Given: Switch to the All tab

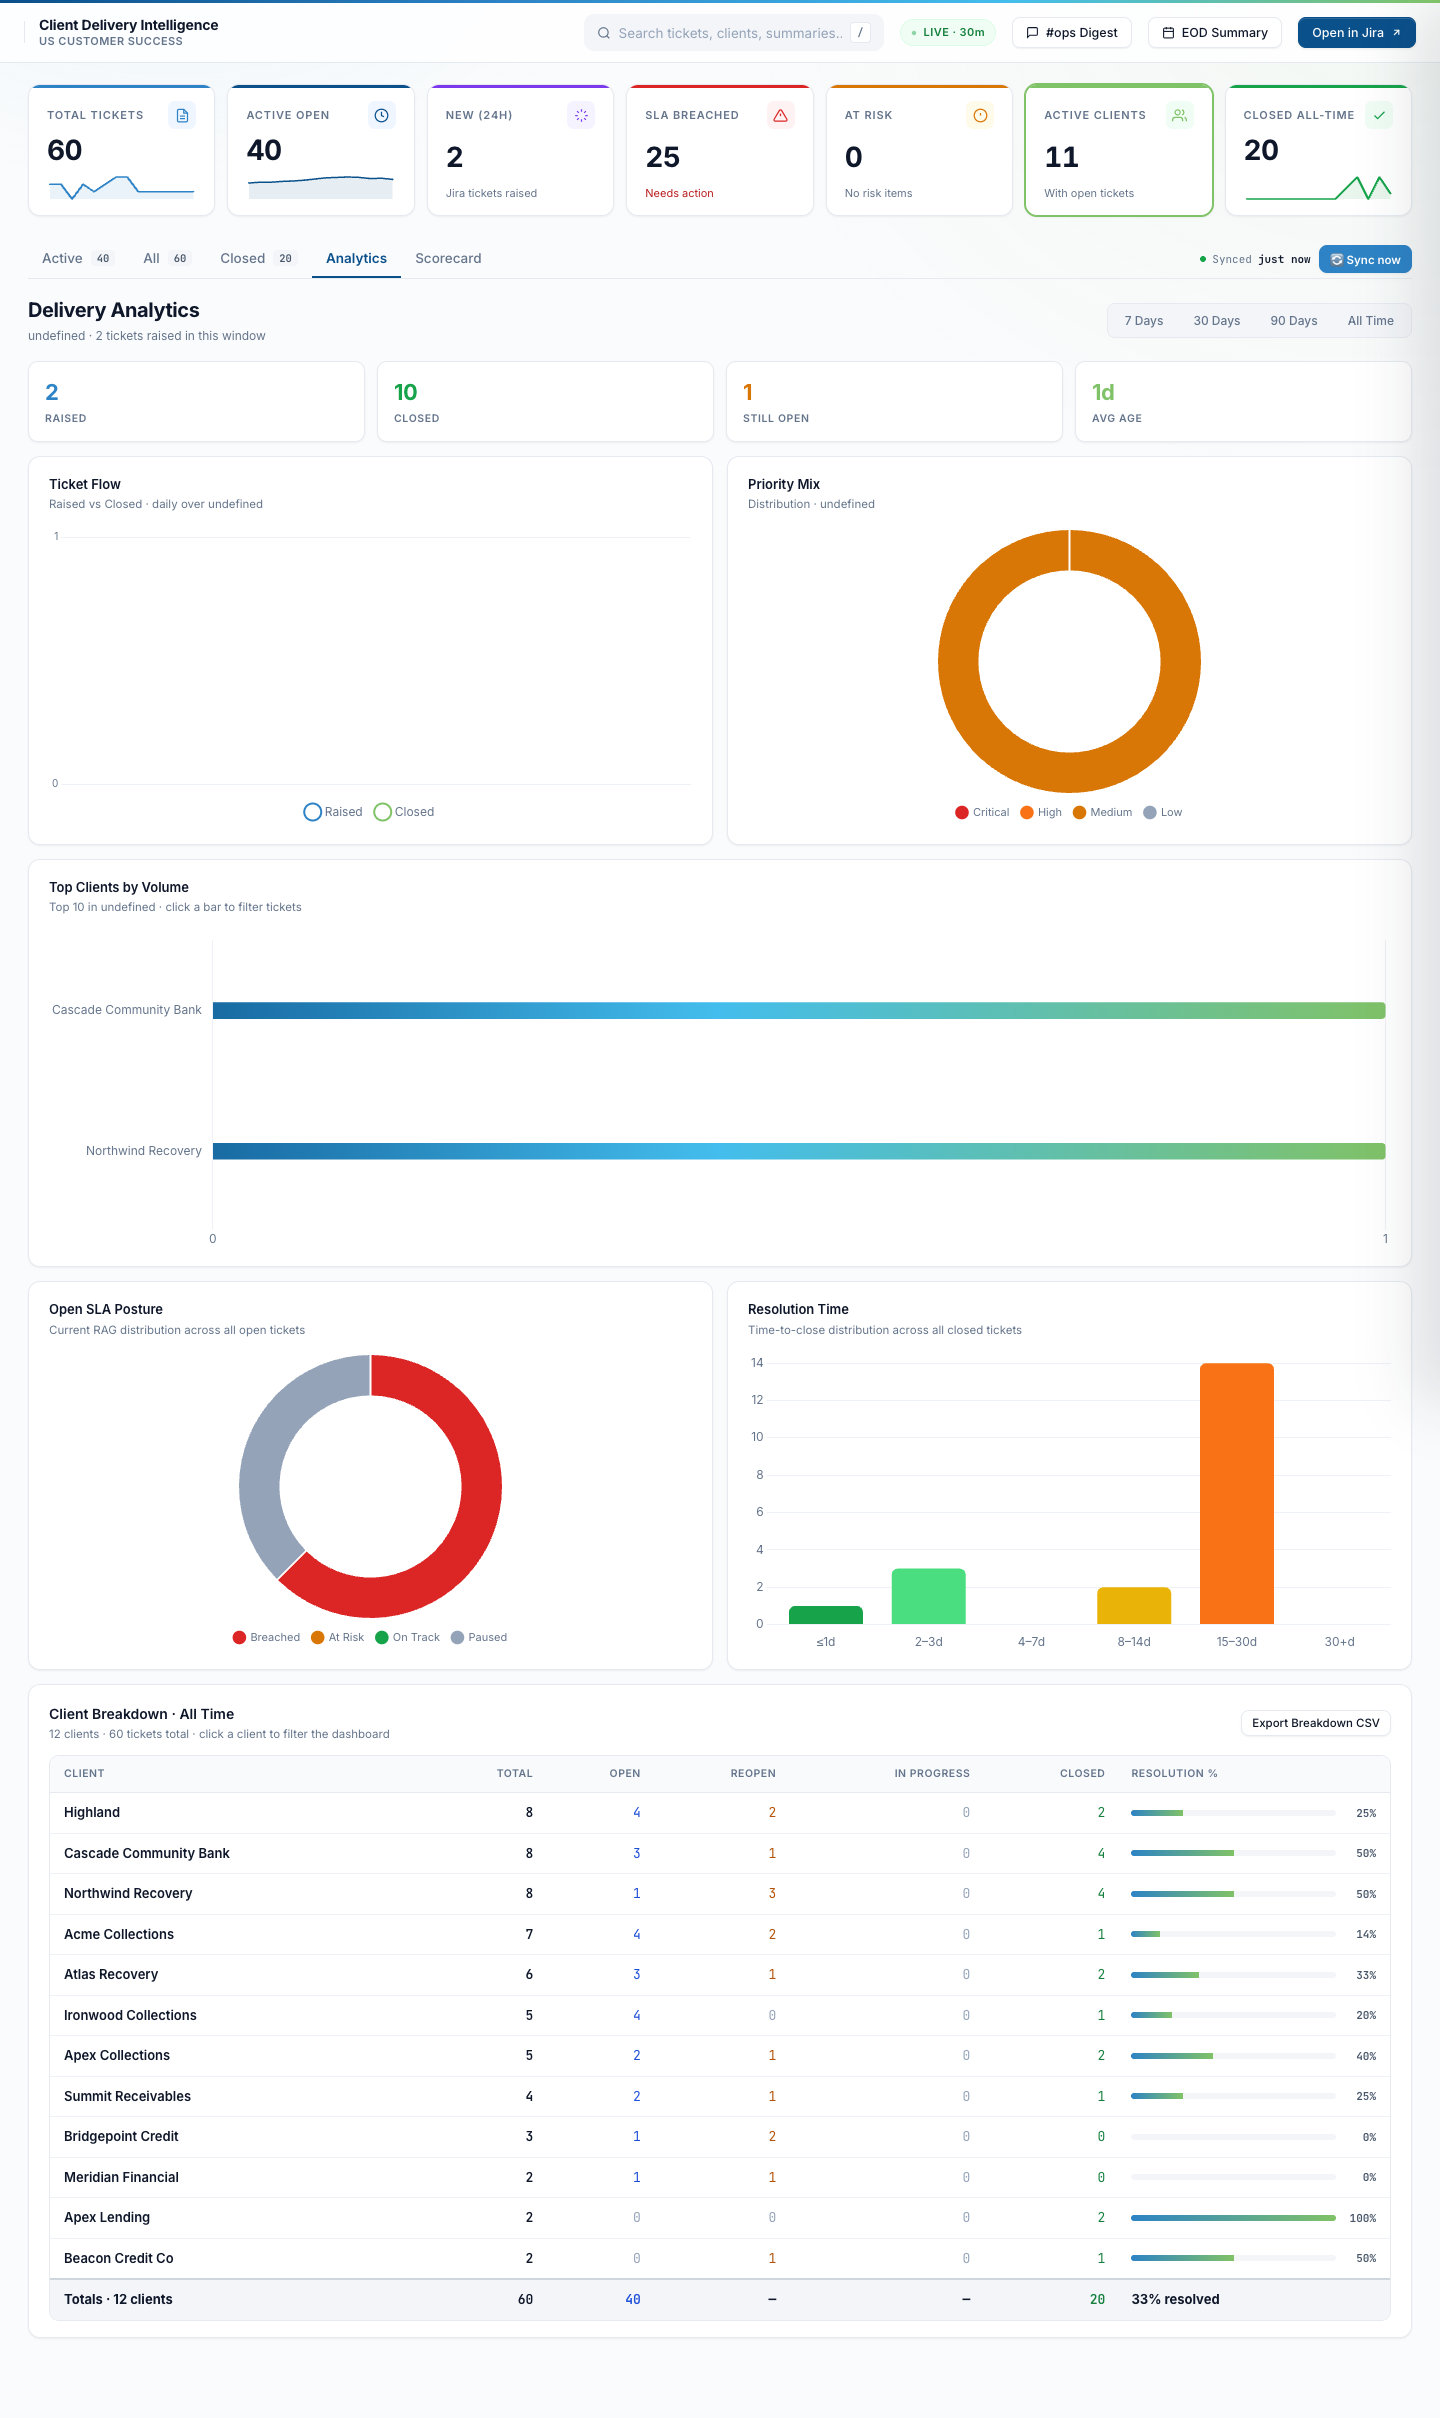Looking at the screenshot, I should coord(166,258).
